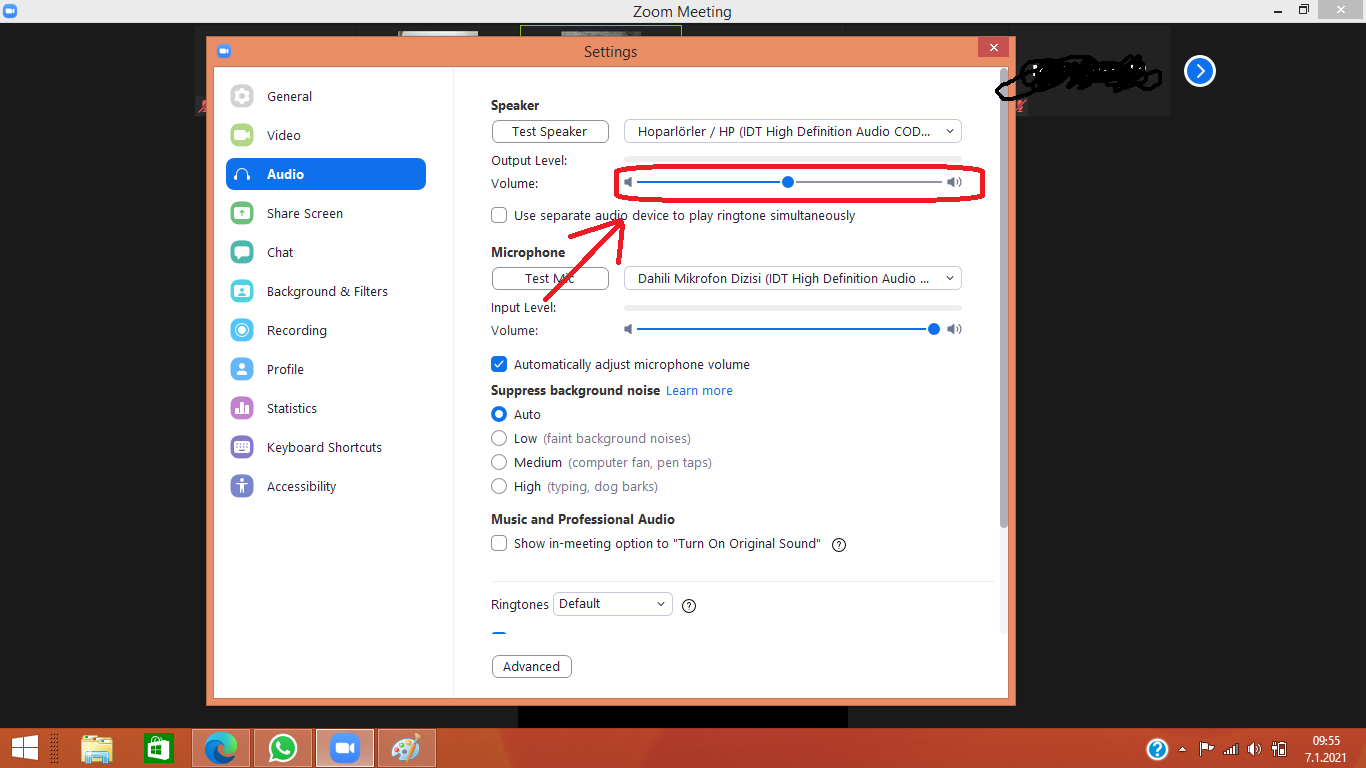Open Accessibility settings

326,486
